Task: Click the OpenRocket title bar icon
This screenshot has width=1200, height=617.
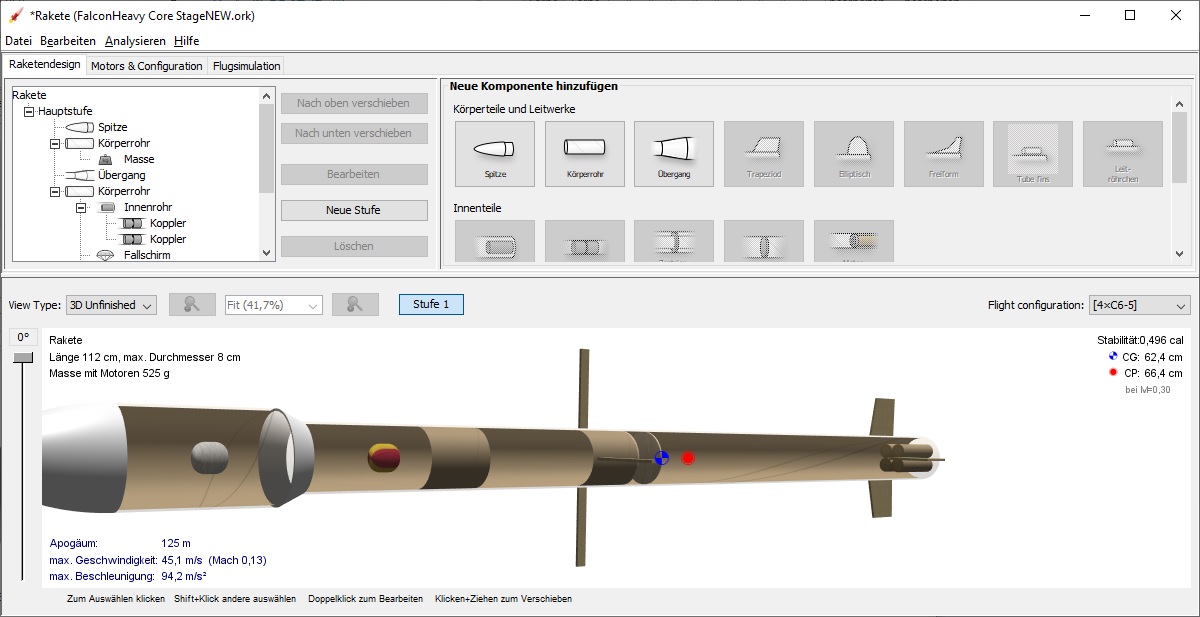Action: click(16, 15)
